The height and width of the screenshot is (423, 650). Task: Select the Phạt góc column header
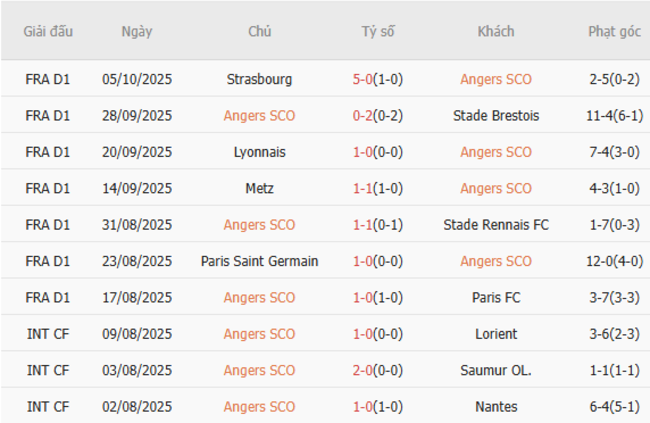tap(614, 31)
